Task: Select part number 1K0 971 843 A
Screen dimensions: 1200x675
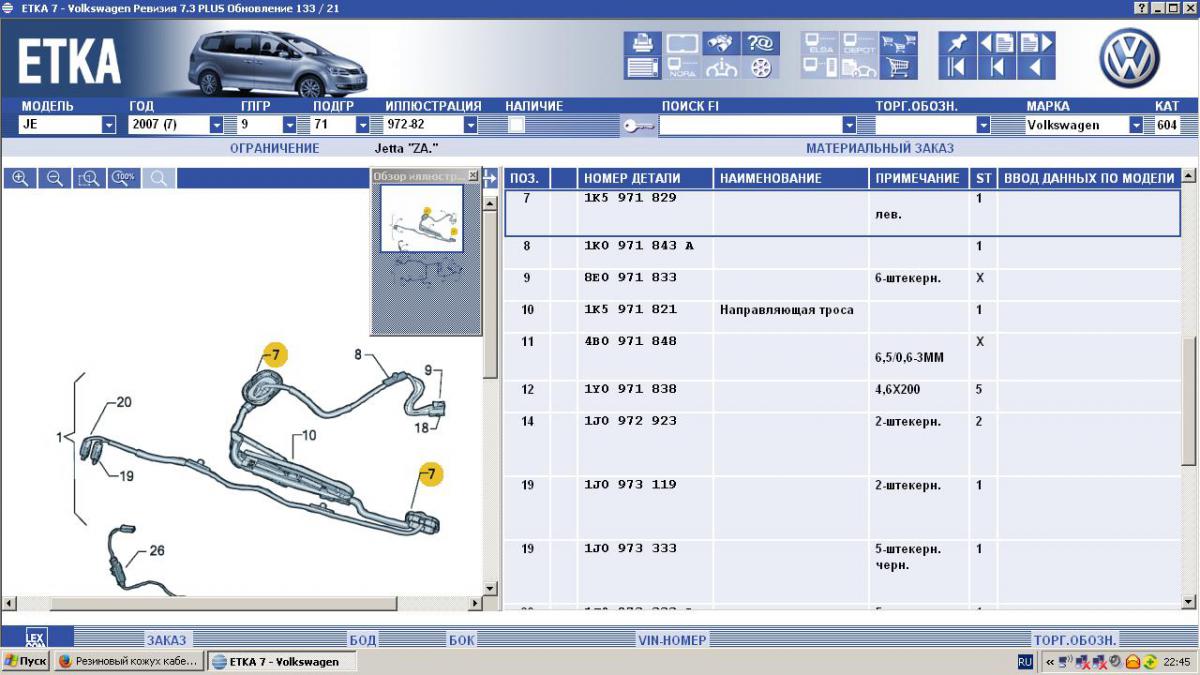Action: tap(639, 245)
